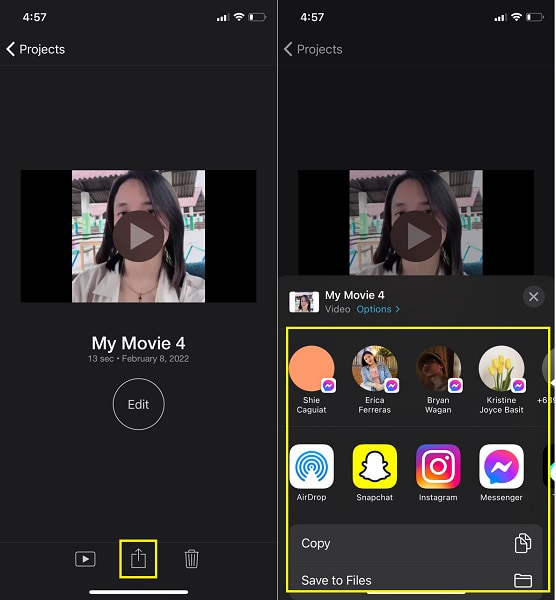The width and height of the screenshot is (556, 600).
Task: Tap the My Movie 4 title on left screen
Action: click(139, 343)
